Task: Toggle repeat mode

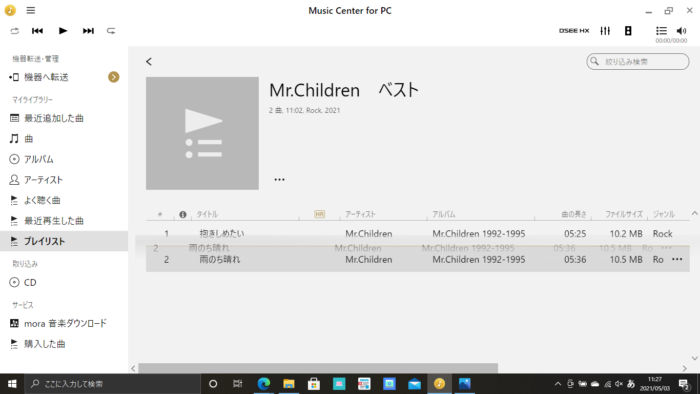Action: pos(111,31)
